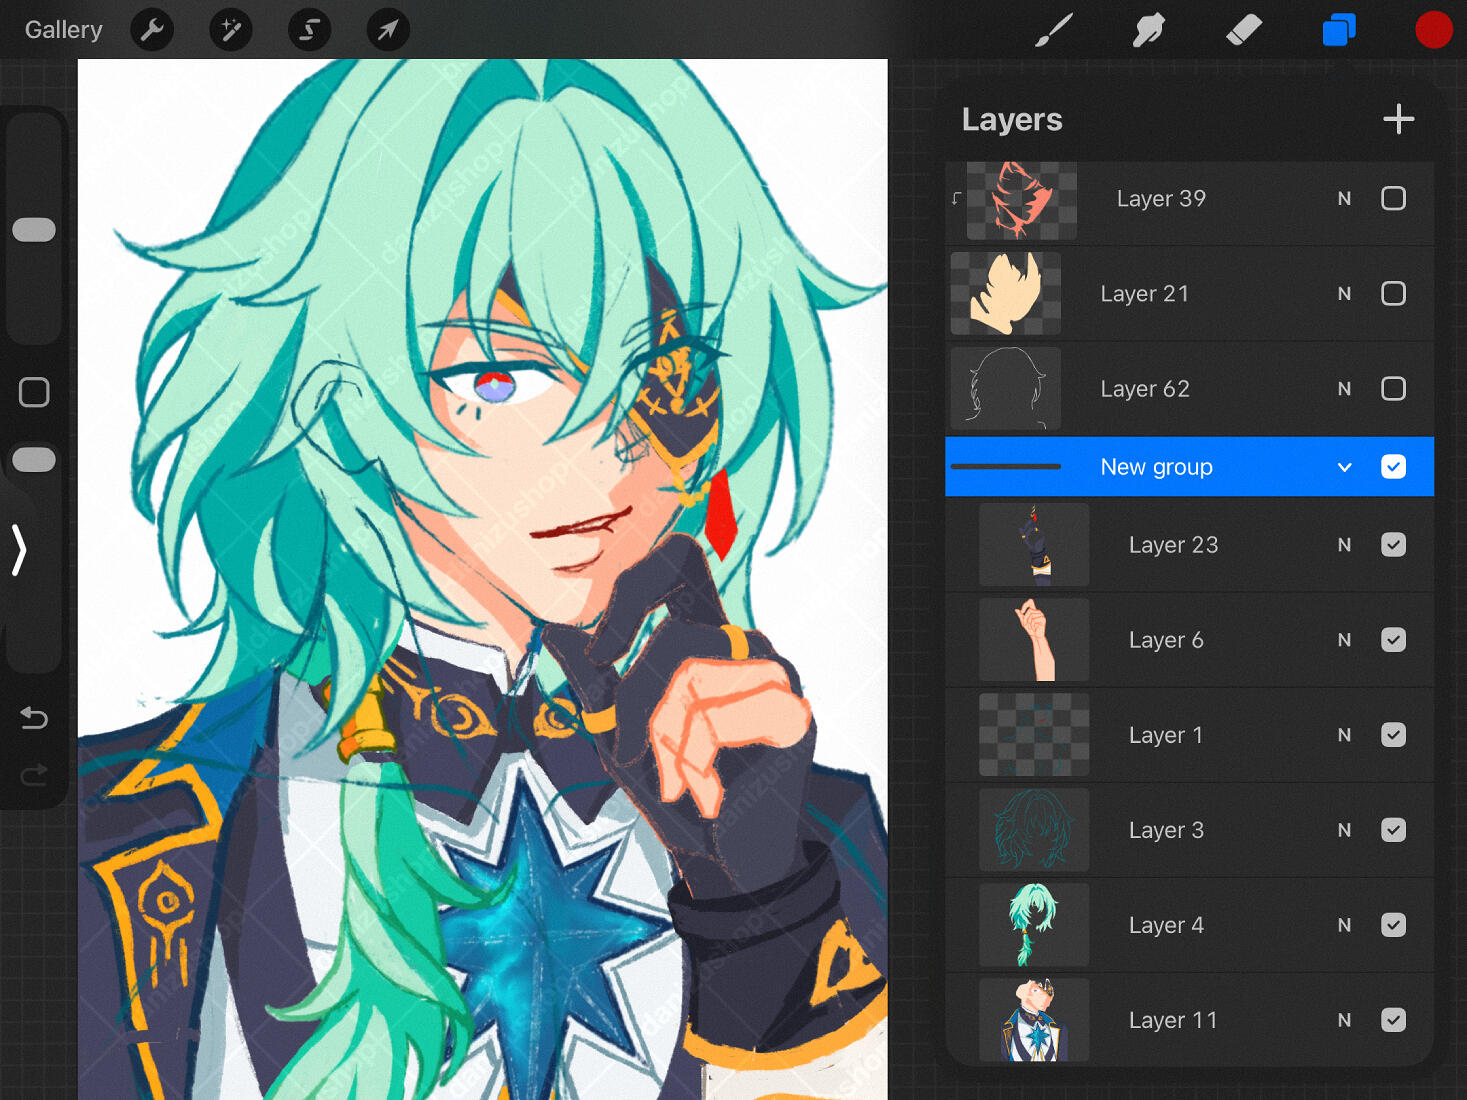Open the Actions wrench menu
Viewport: 1467px width, 1100px height.
point(152,30)
